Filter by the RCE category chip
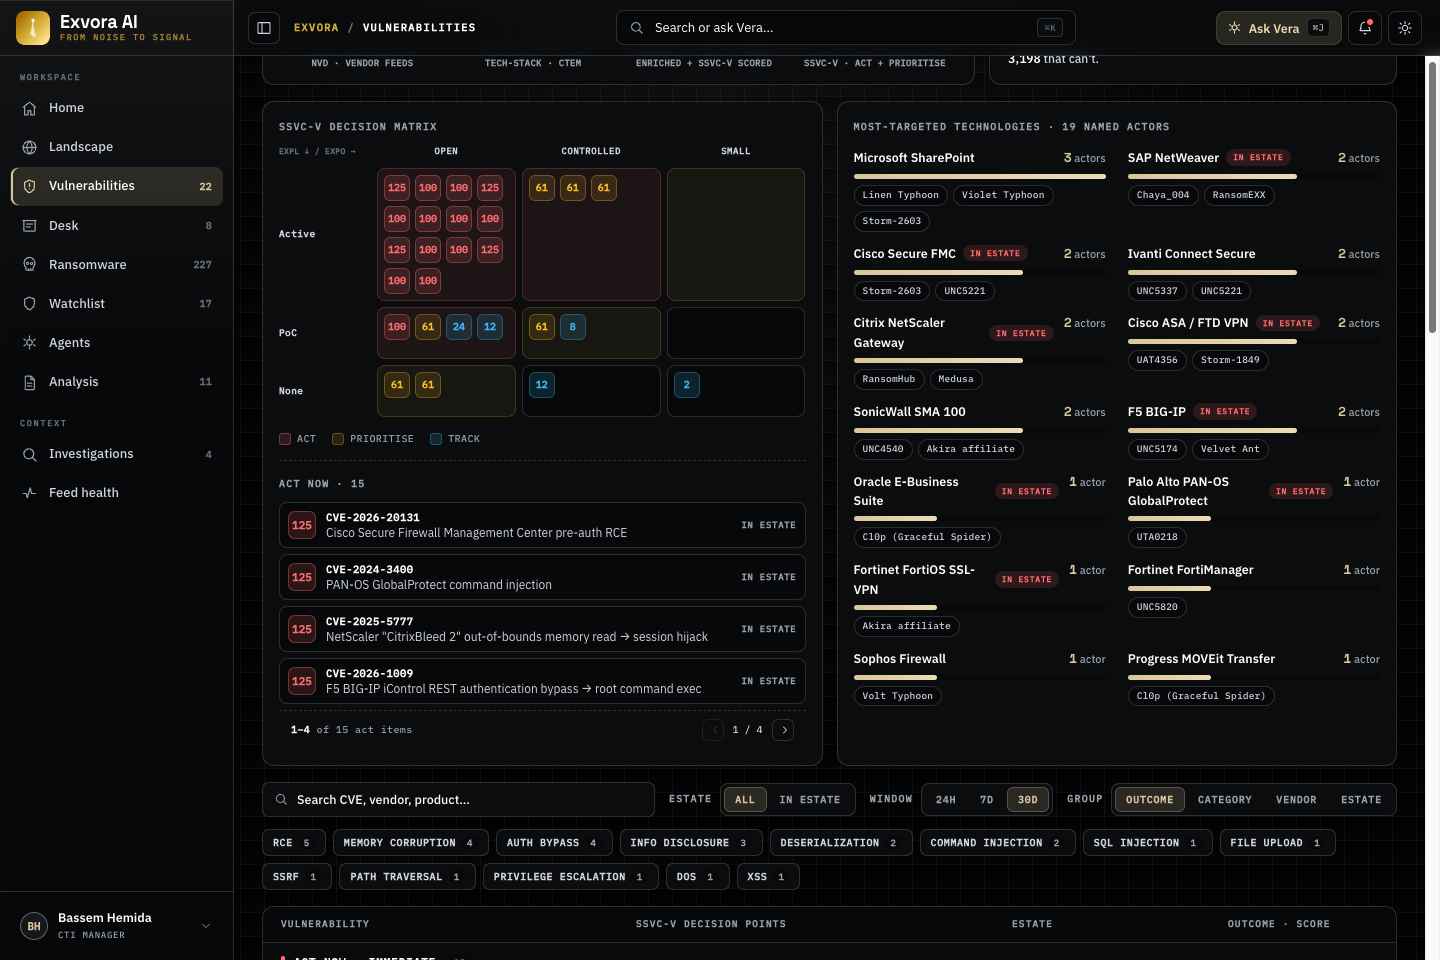The height and width of the screenshot is (960, 1440). point(293,843)
